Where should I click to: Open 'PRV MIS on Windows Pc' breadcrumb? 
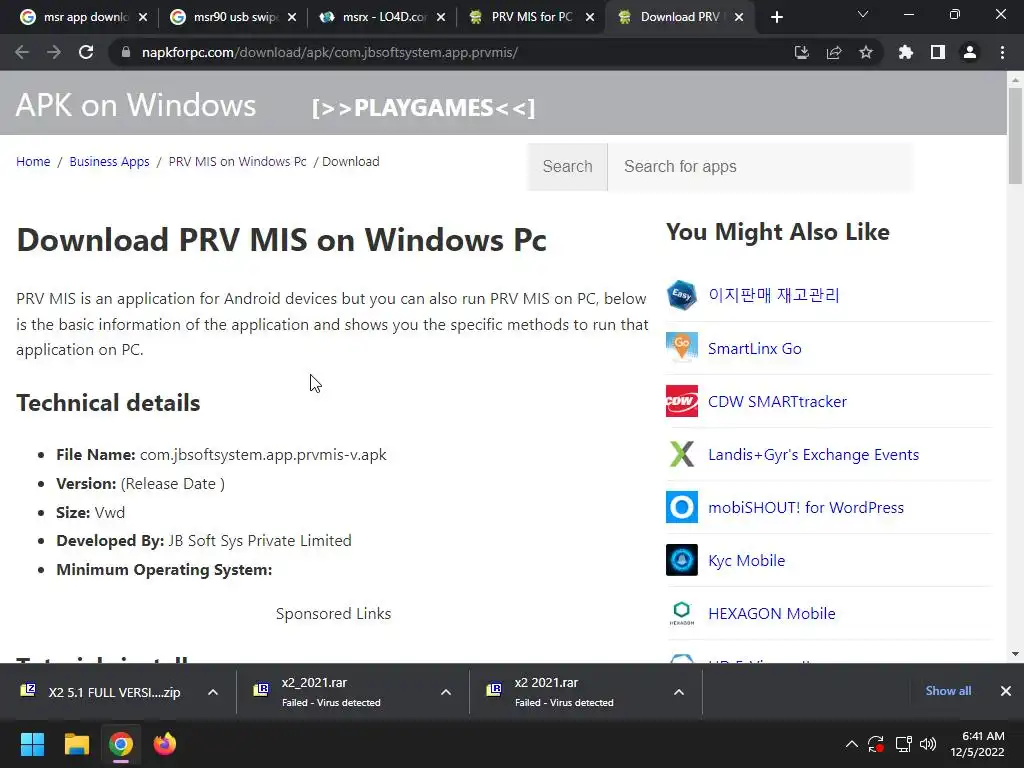click(237, 161)
